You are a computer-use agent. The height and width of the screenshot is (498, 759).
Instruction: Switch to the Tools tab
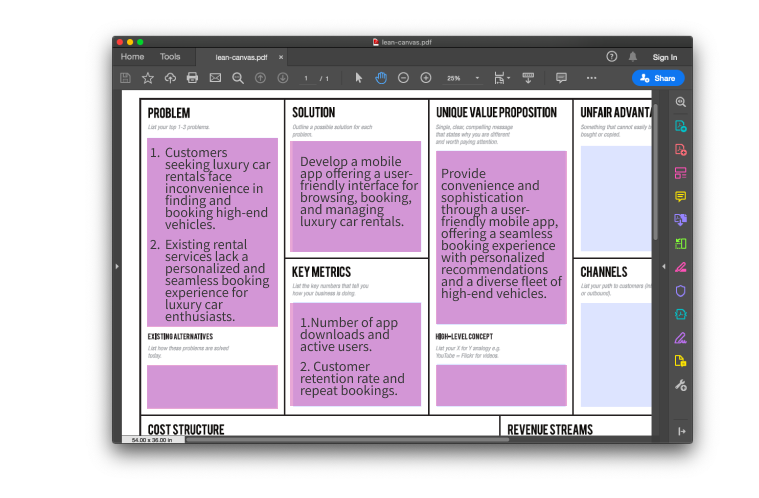(170, 57)
